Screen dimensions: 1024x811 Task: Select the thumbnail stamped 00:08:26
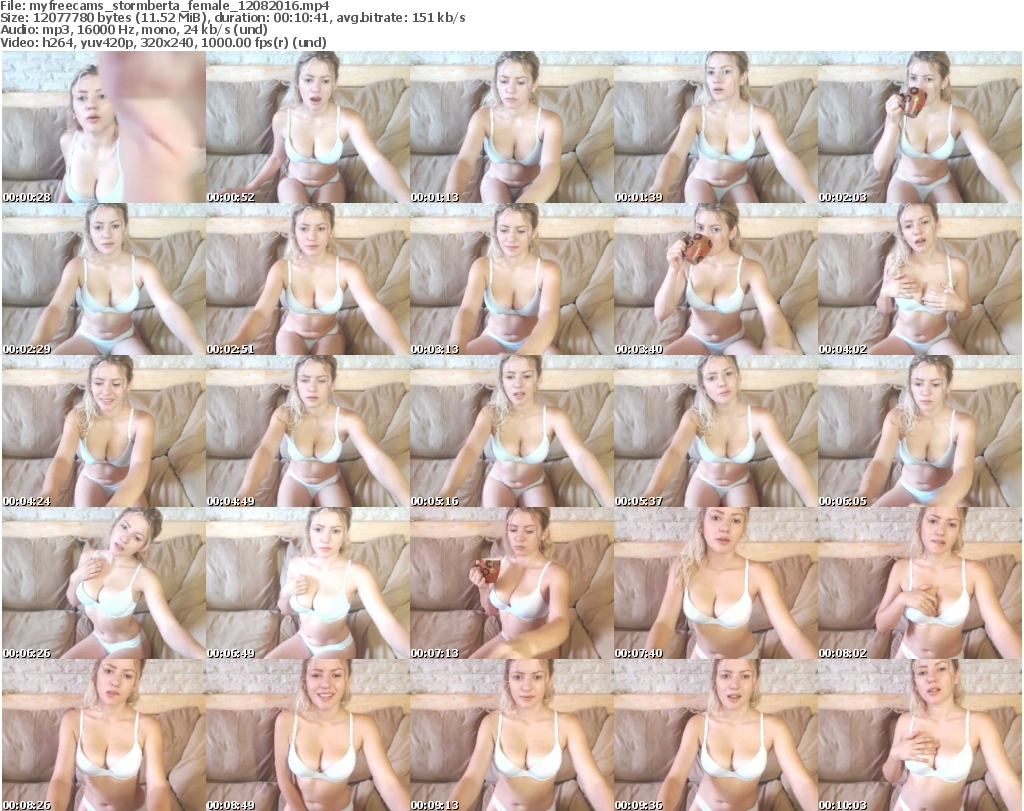[104, 735]
